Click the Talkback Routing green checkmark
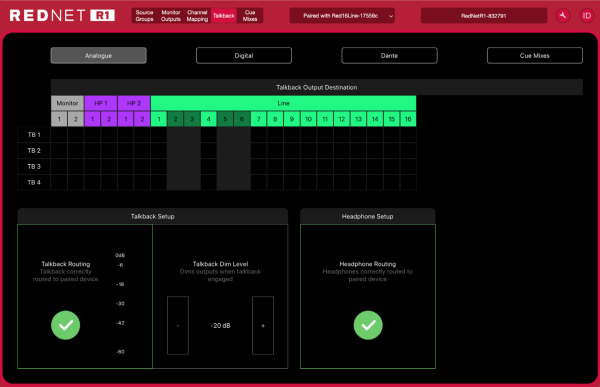 (x=65, y=325)
